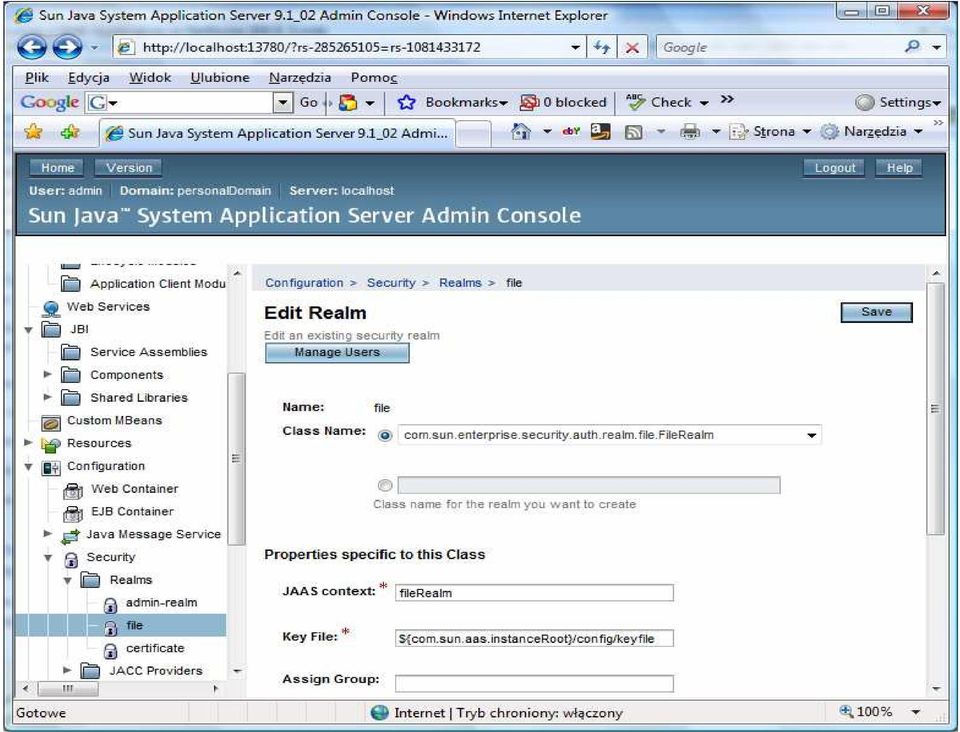Collapse the Configuration tree node
960x732 pixels.
[x=28, y=467]
